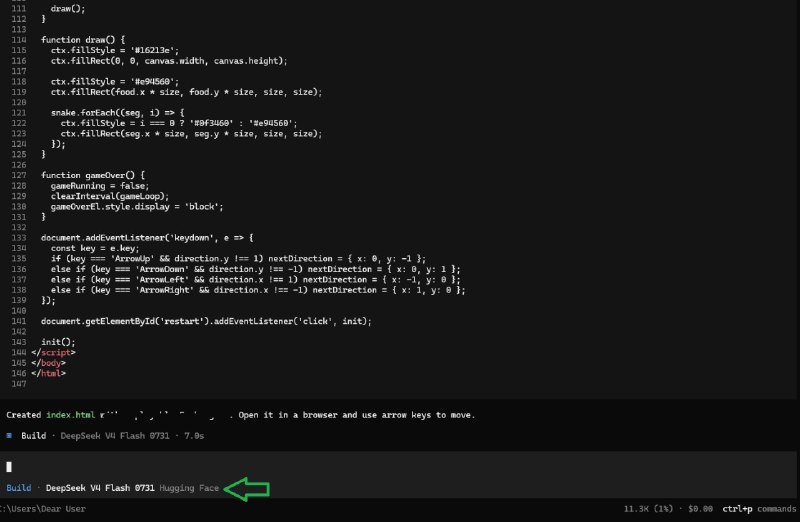Click the ternary fillStyle line with '#0f3460'

(x=179, y=123)
